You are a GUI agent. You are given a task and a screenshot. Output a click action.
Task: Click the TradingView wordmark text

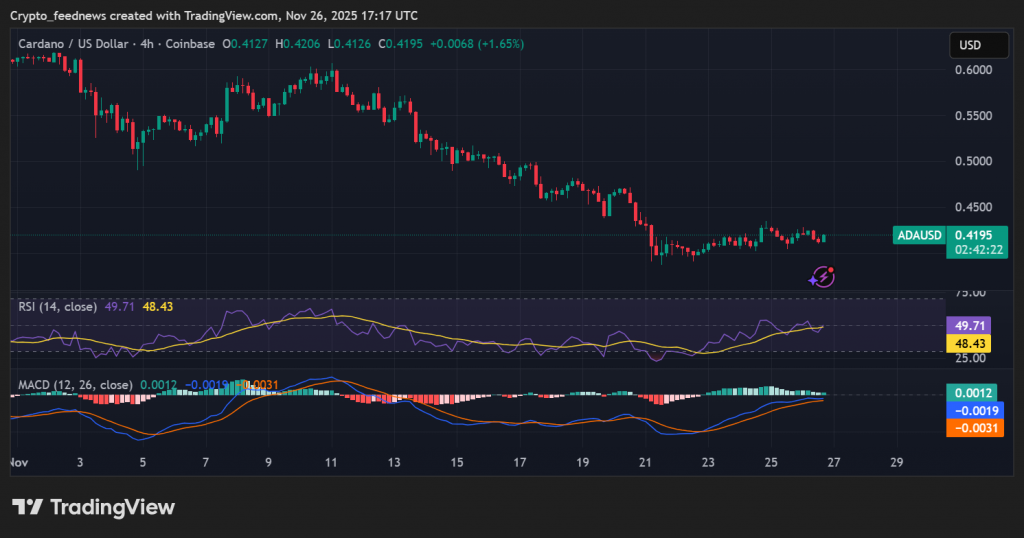click(x=112, y=507)
